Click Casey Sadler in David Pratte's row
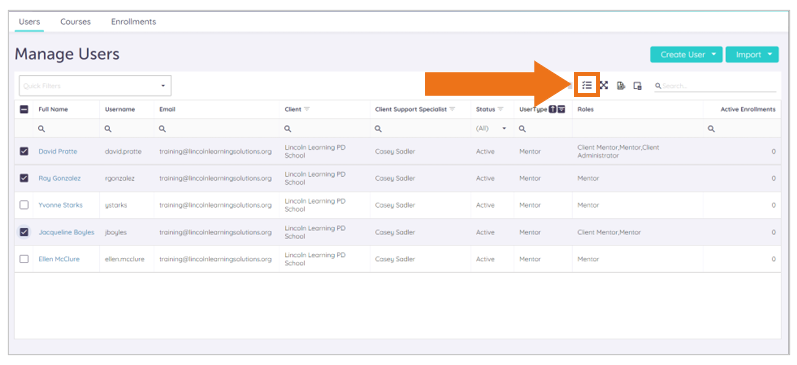This screenshot has width=797, height=365. click(395, 151)
